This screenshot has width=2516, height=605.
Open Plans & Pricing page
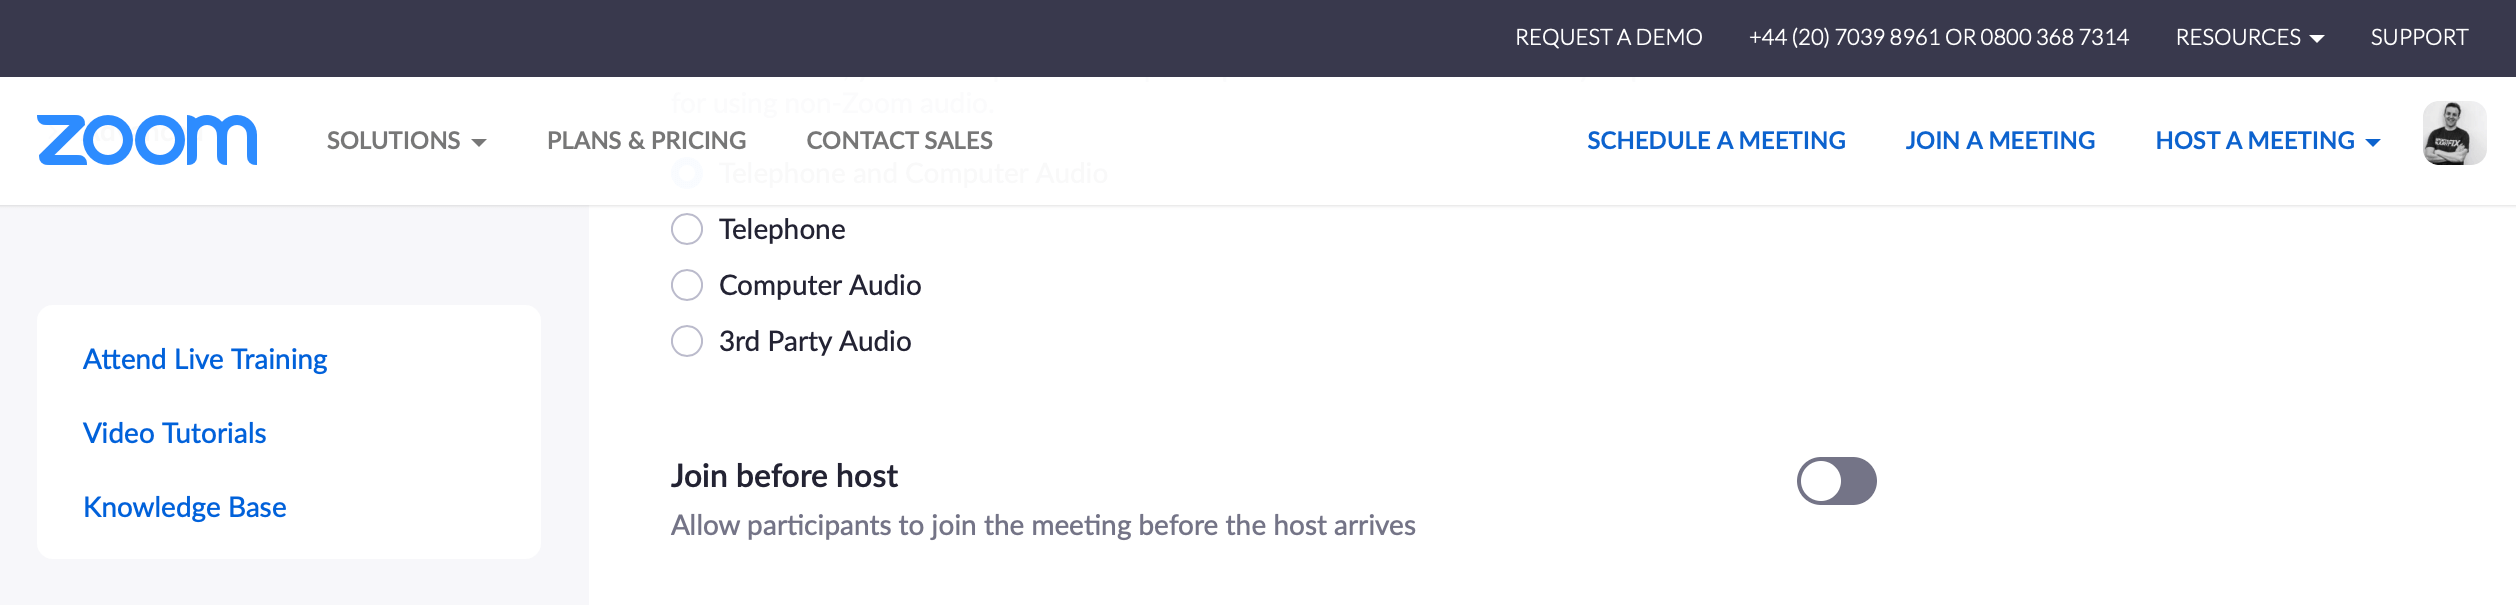[x=646, y=141]
